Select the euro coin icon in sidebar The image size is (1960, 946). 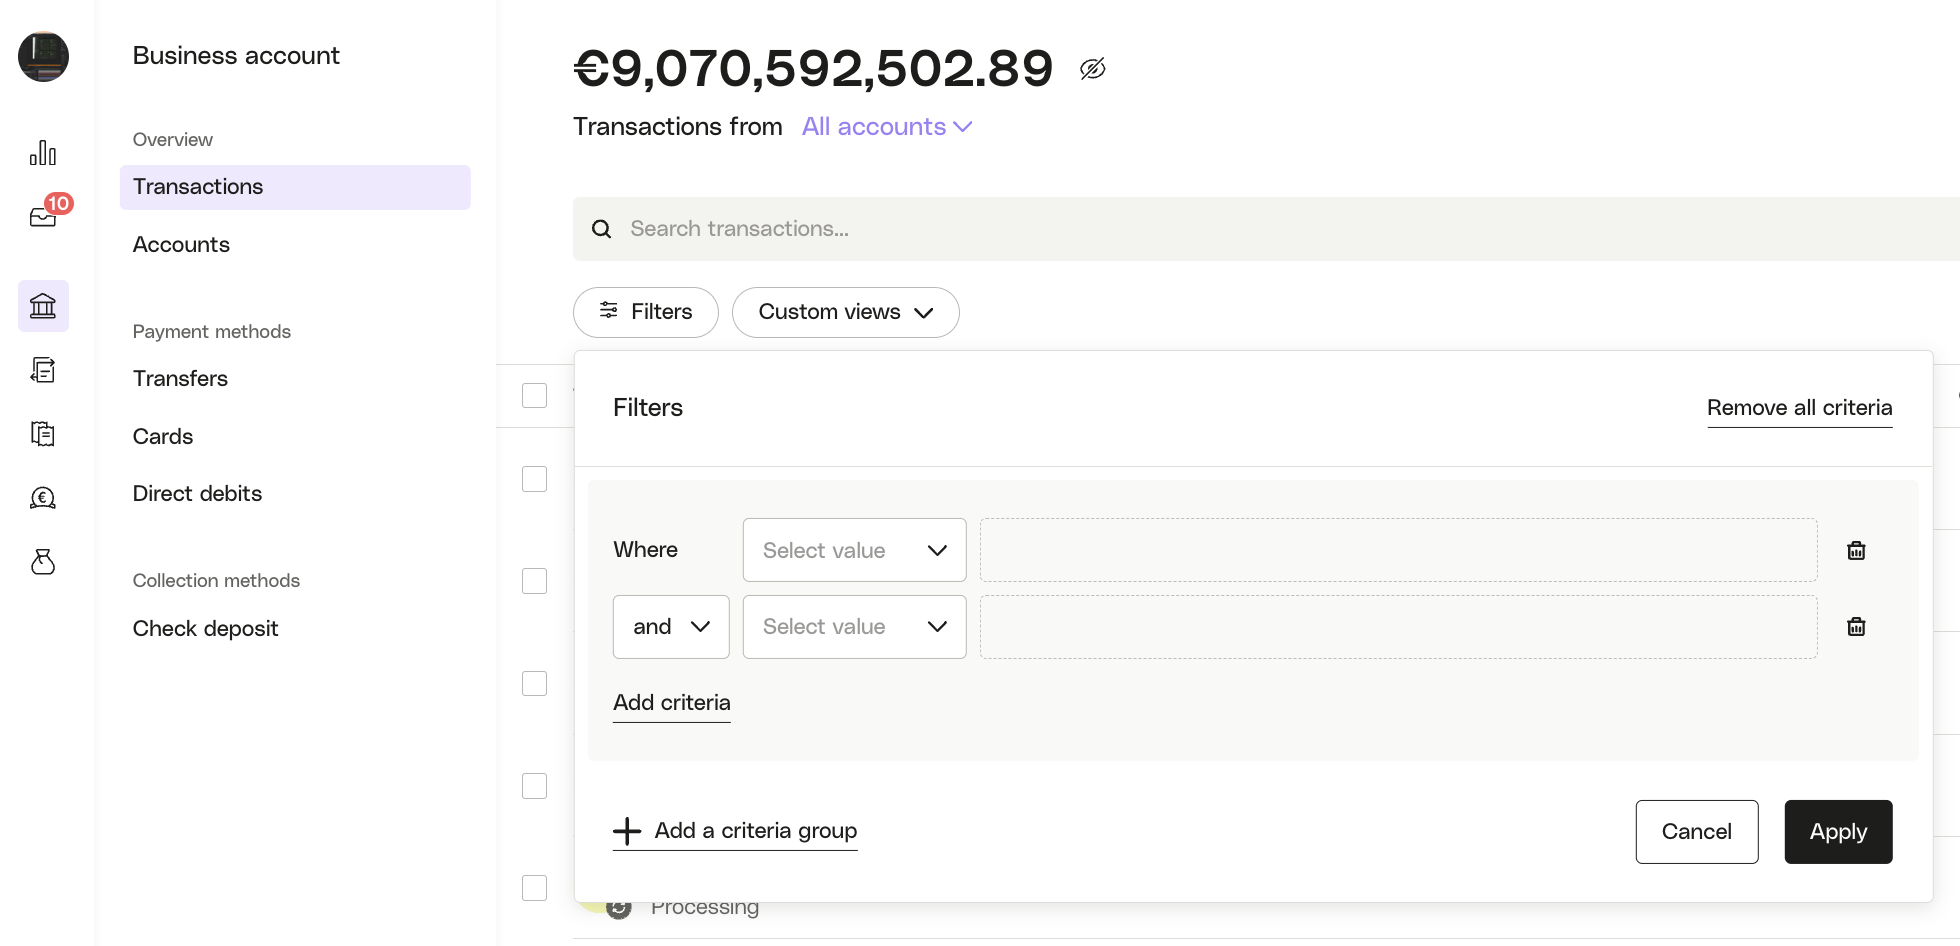coord(43,498)
